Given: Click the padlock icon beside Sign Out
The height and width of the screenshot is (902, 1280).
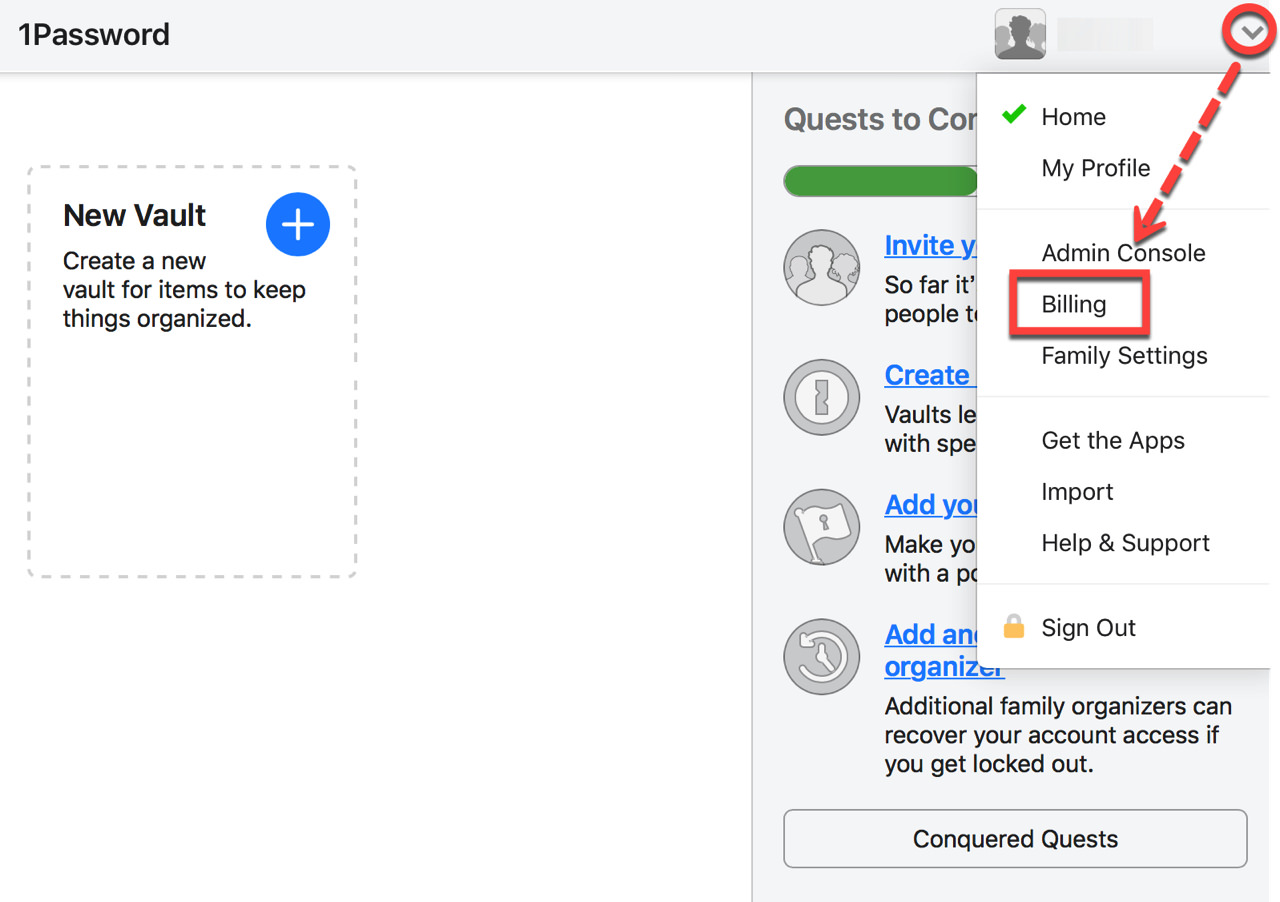Looking at the screenshot, I should click(x=1014, y=627).
